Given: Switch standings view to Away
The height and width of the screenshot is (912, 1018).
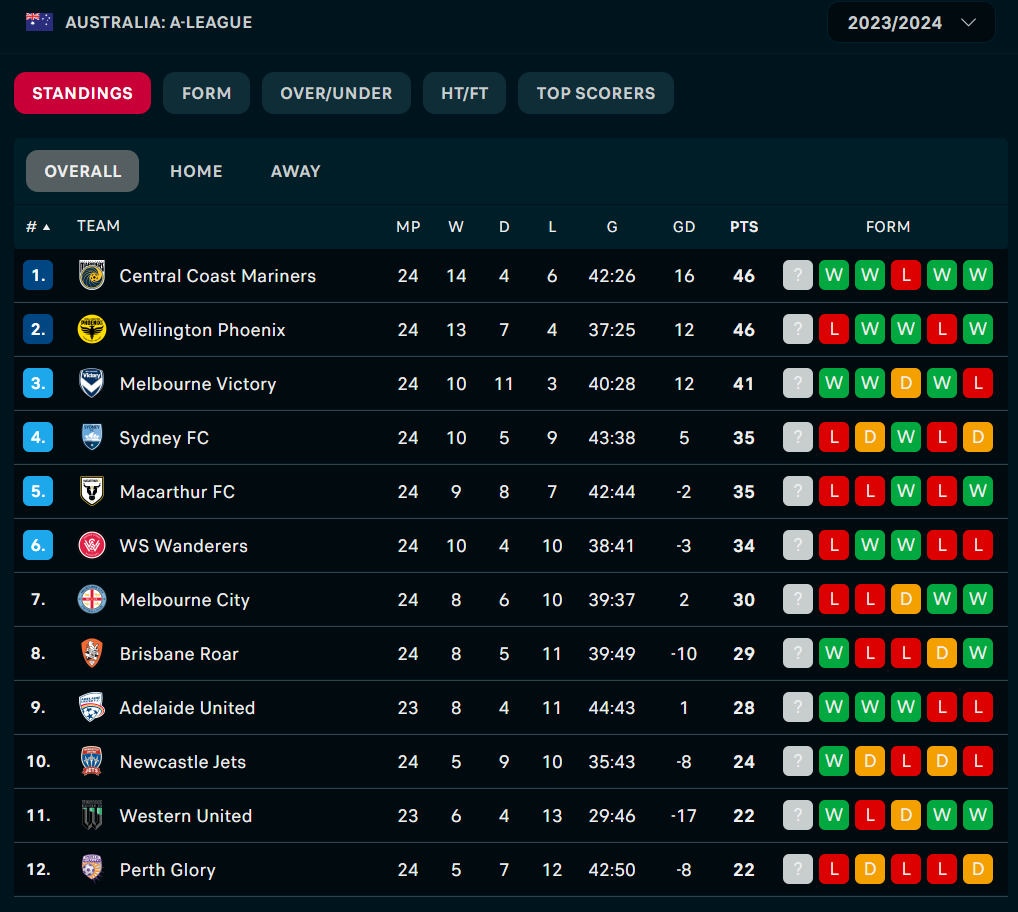Looking at the screenshot, I should click(x=296, y=171).
